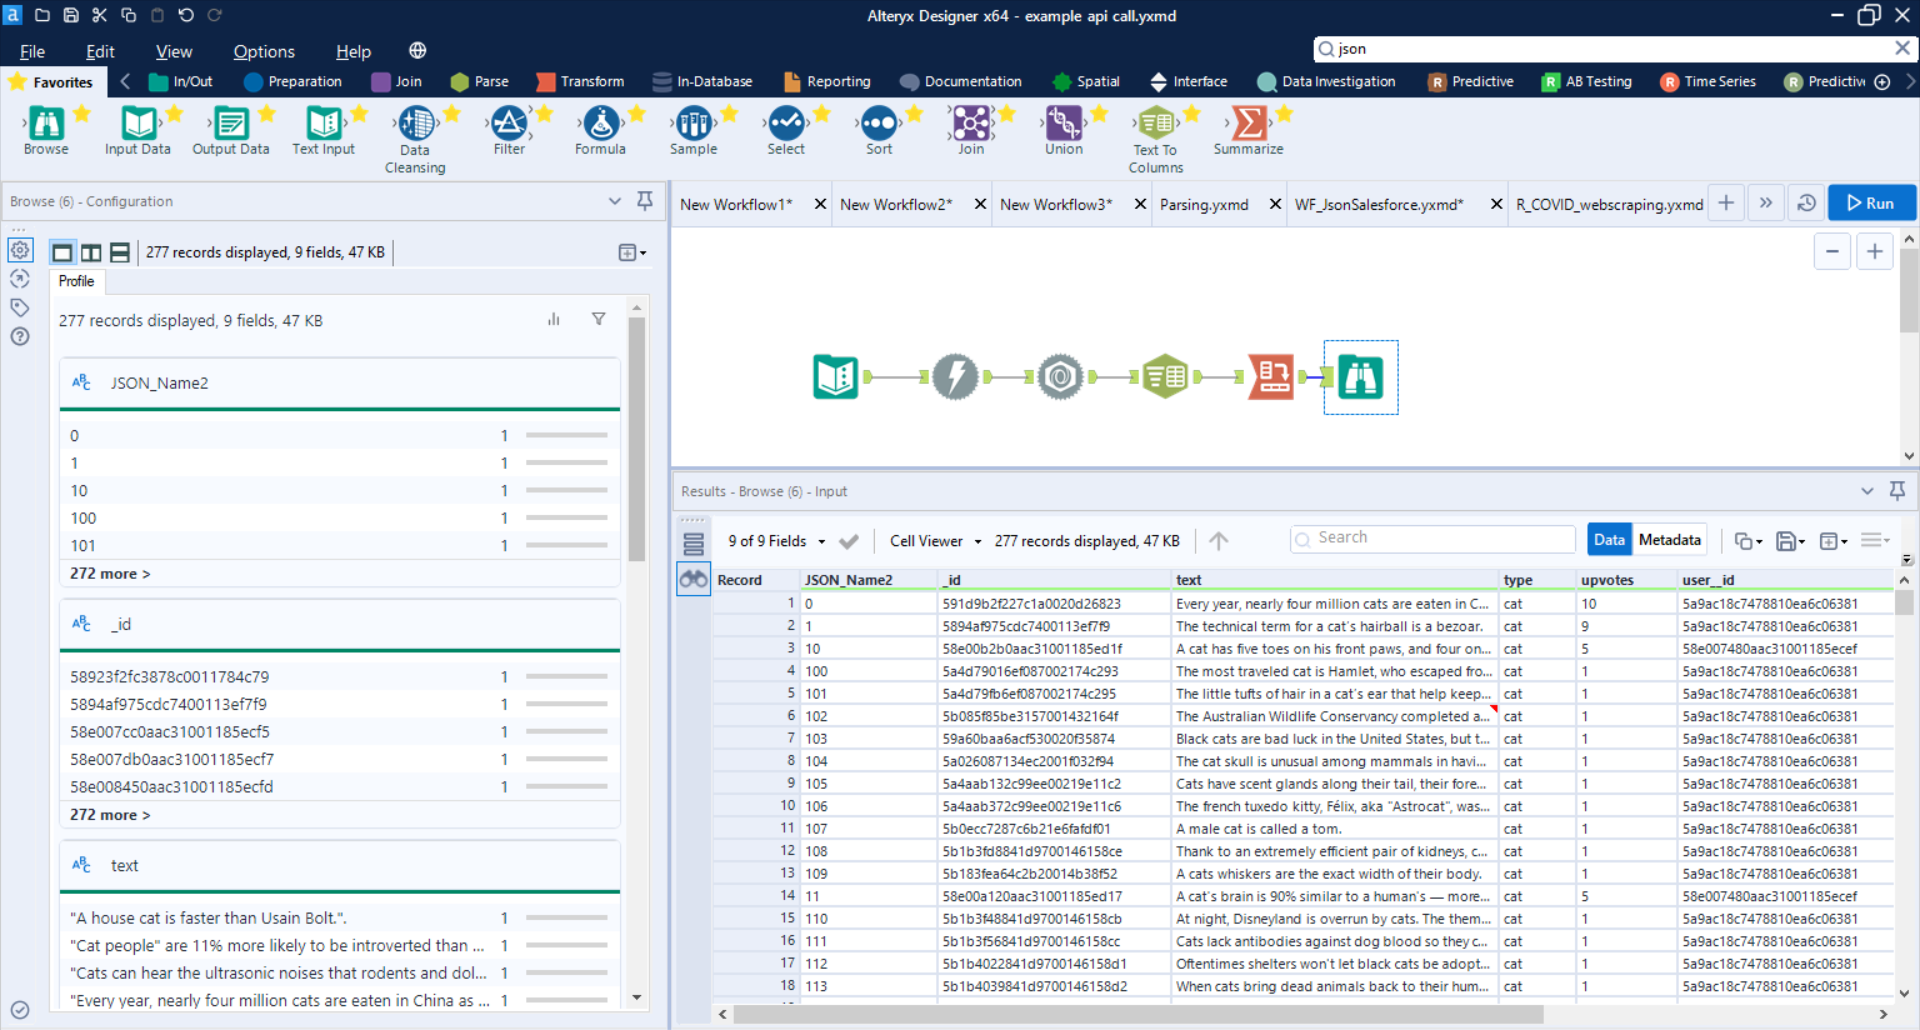Open the Options menu

[x=263, y=52]
